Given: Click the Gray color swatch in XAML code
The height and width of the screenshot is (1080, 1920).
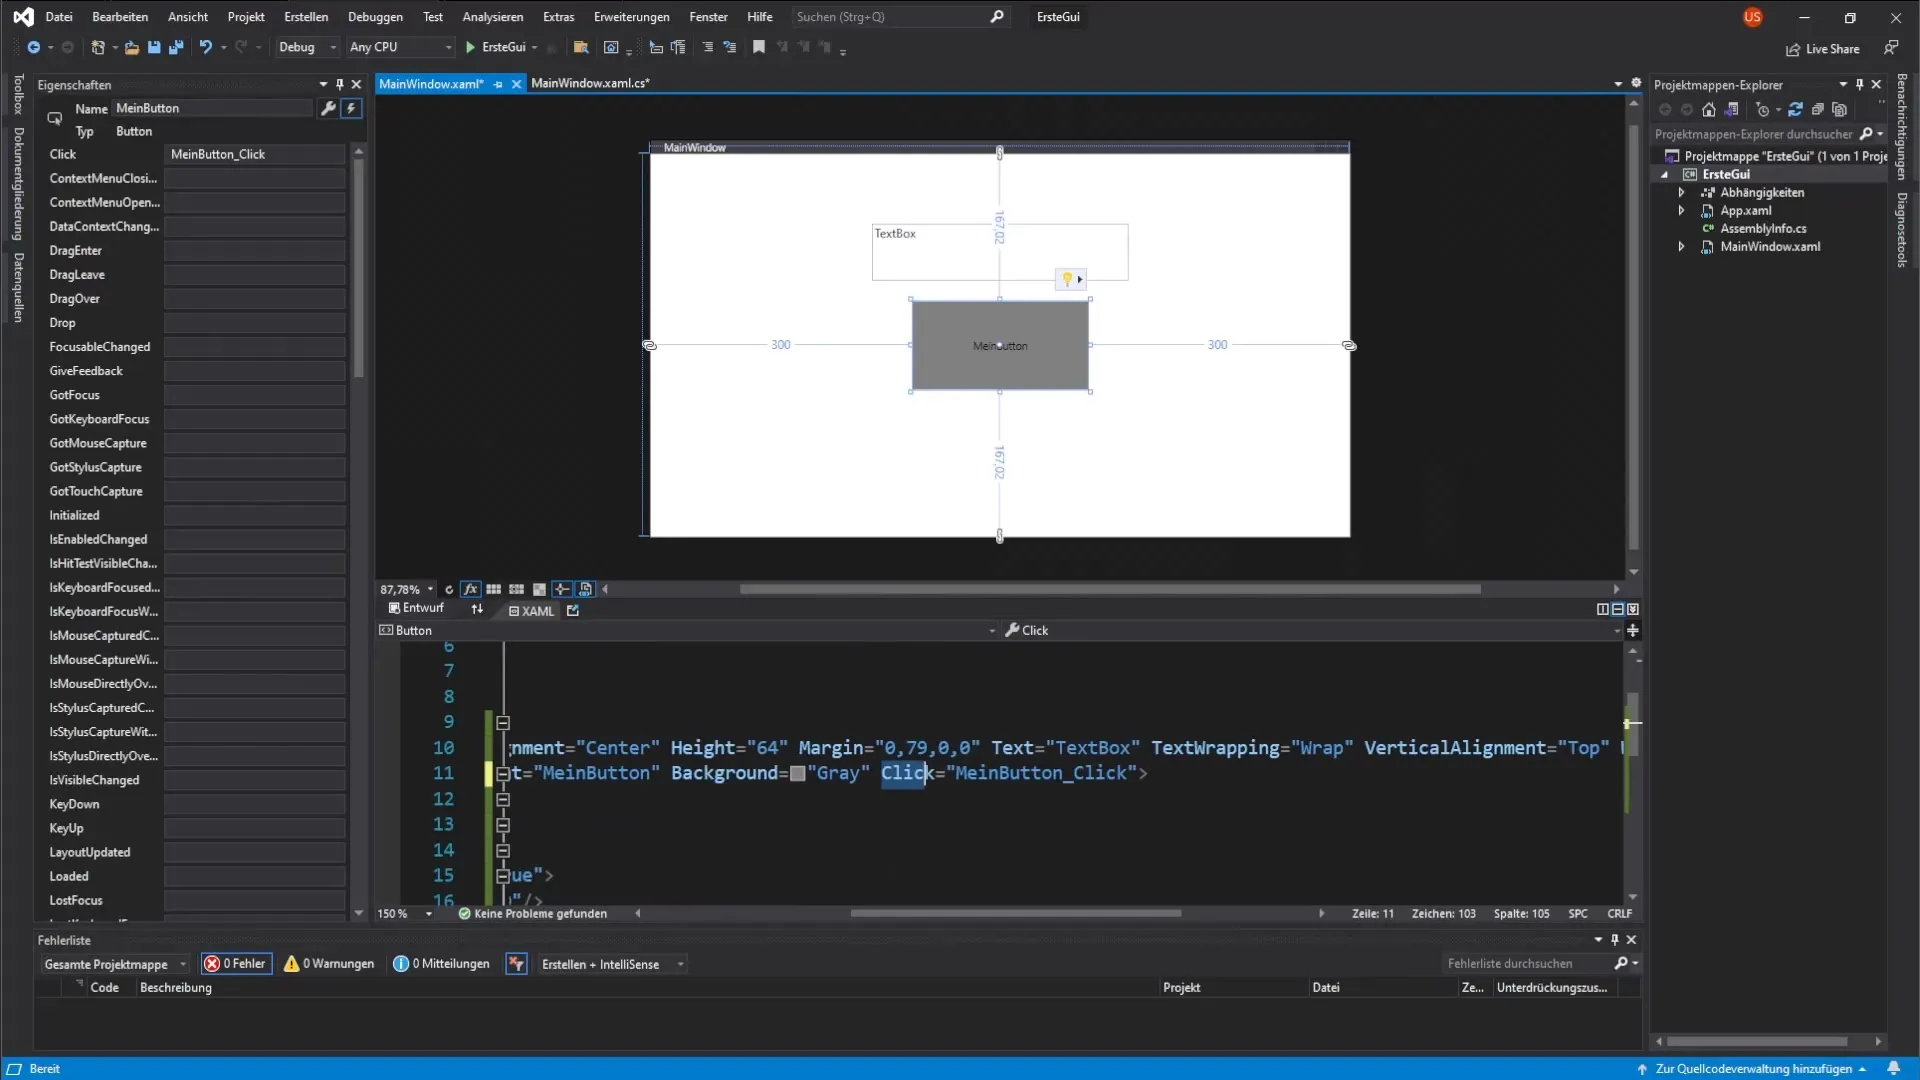Looking at the screenshot, I should 797,774.
